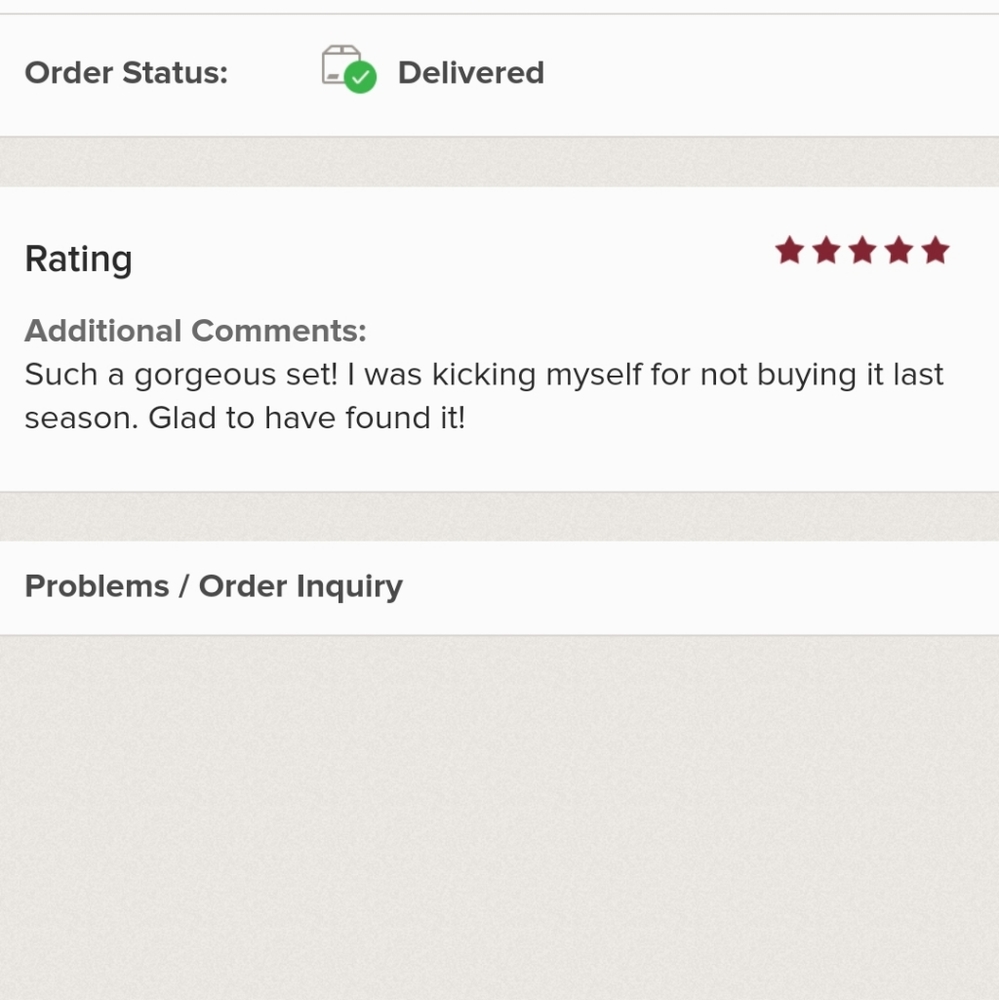The width and height of the screenshot is (999, 1000).
Task: Click the word "season" in the comment
Action: [x=79, y=418]
